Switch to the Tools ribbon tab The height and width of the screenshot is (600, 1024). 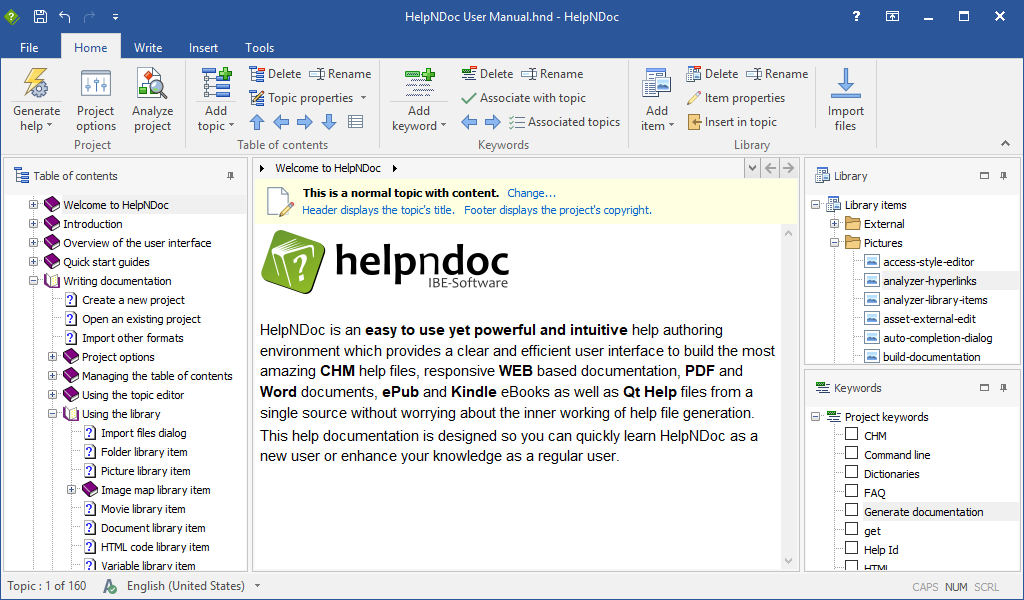259,48
